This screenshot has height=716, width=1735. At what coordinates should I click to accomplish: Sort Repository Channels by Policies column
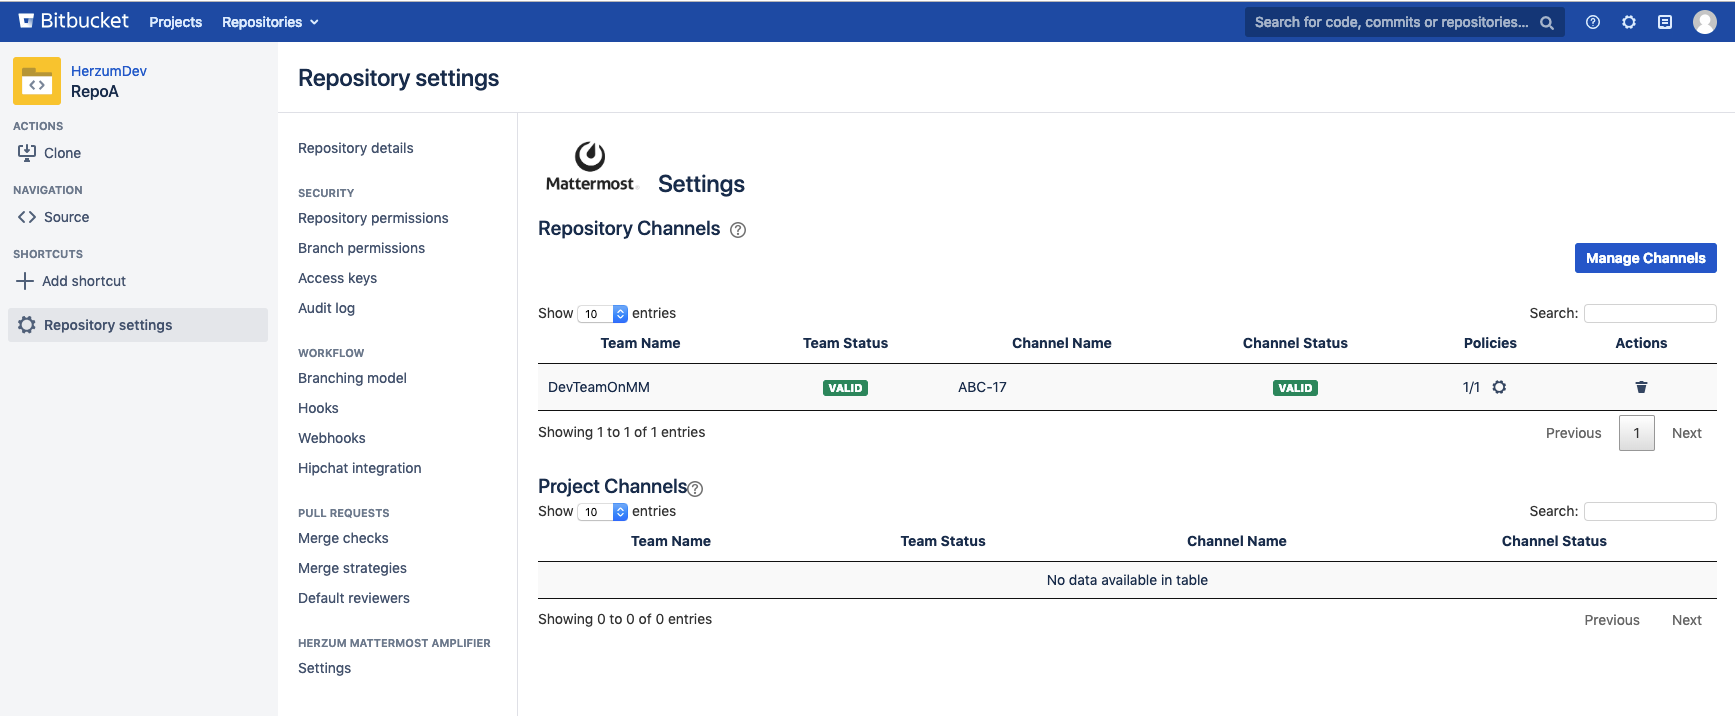point(1490,343)
